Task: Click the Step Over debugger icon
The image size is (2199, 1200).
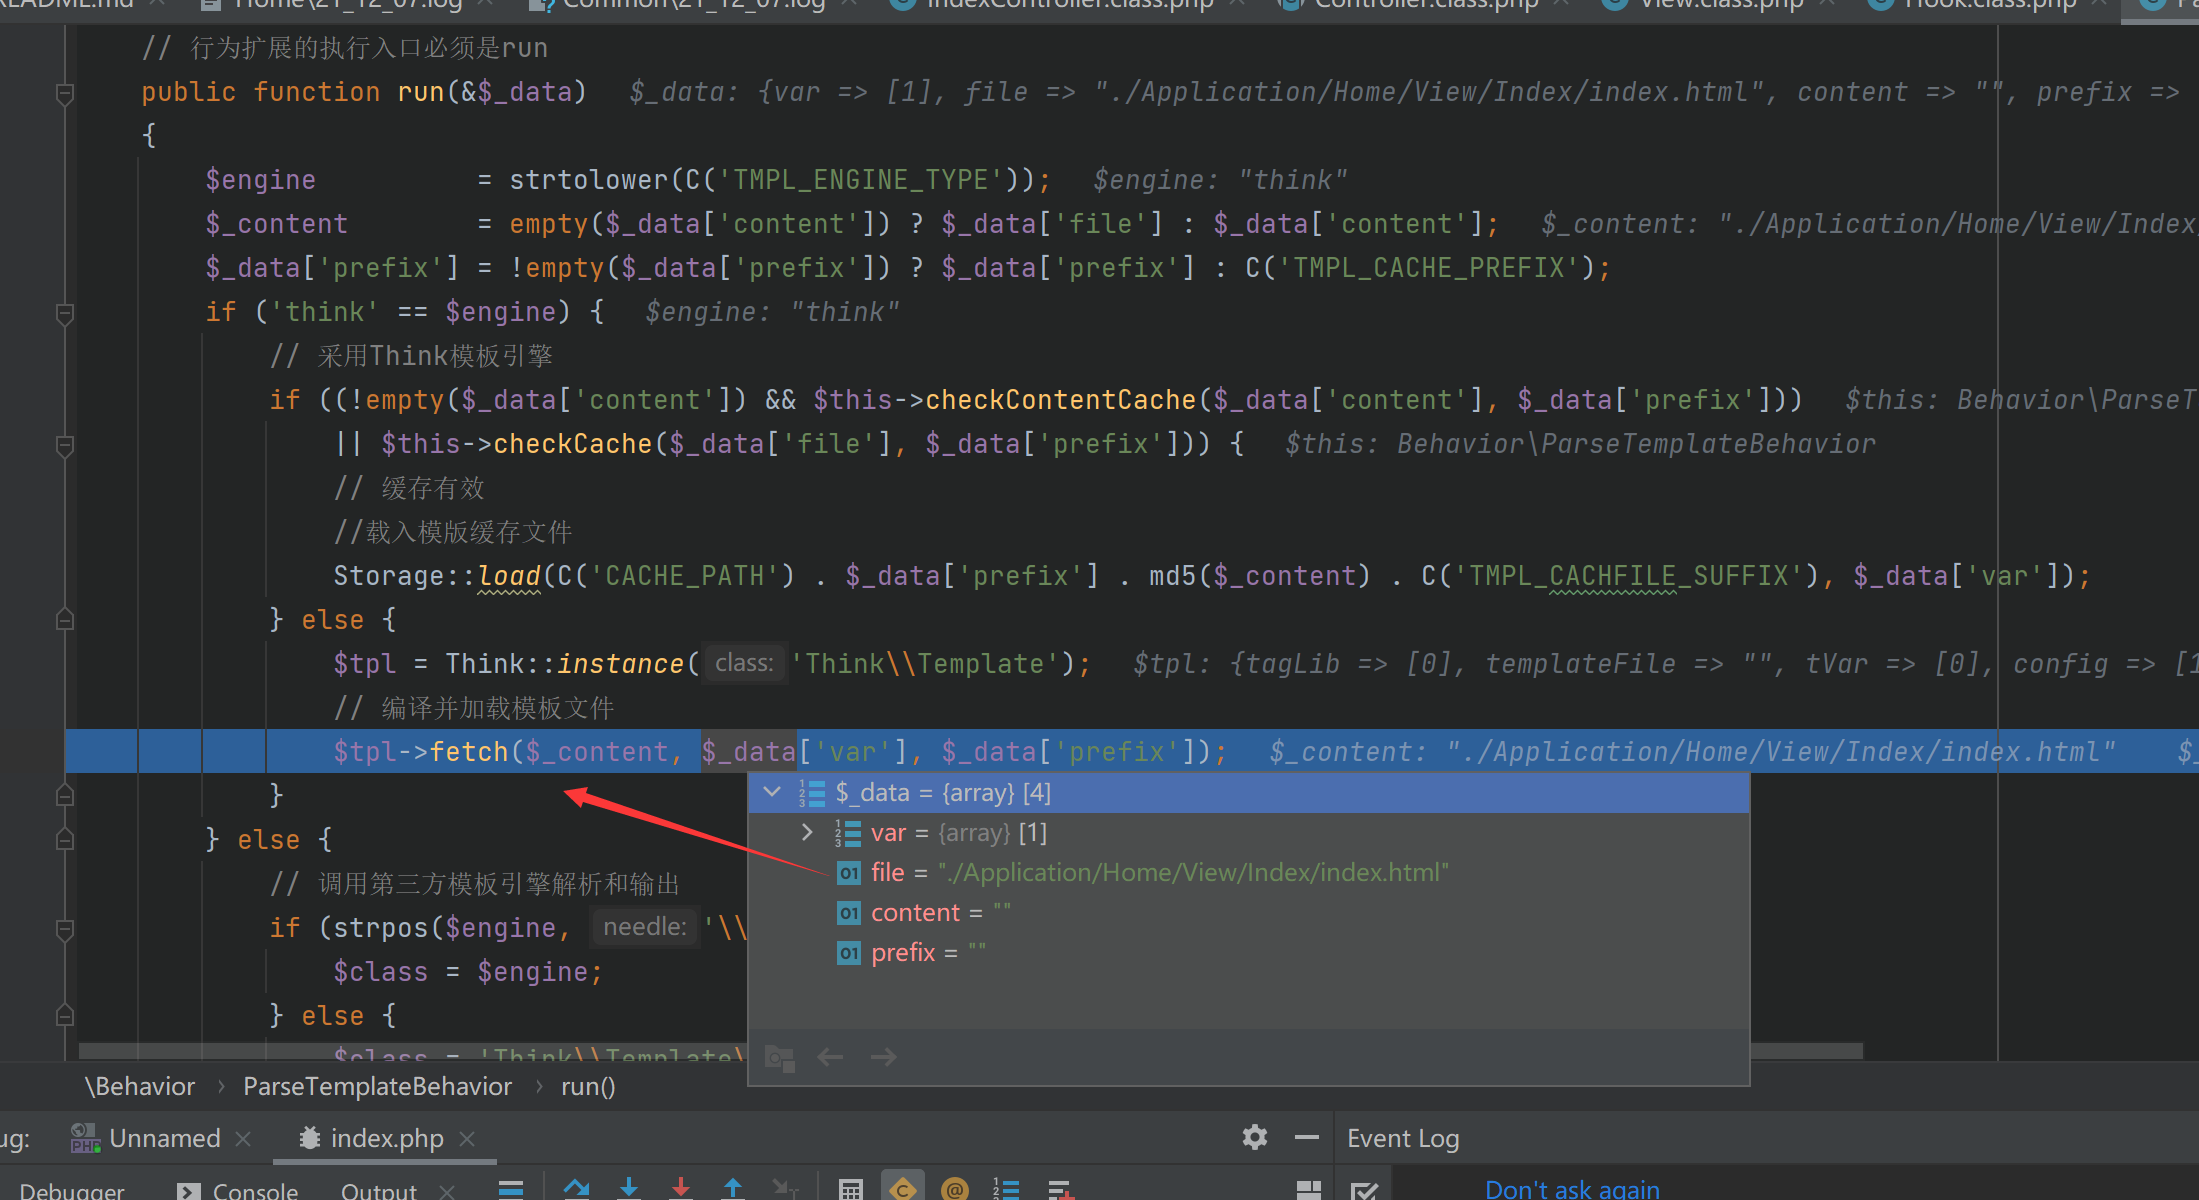Action: coord(576,1188)
